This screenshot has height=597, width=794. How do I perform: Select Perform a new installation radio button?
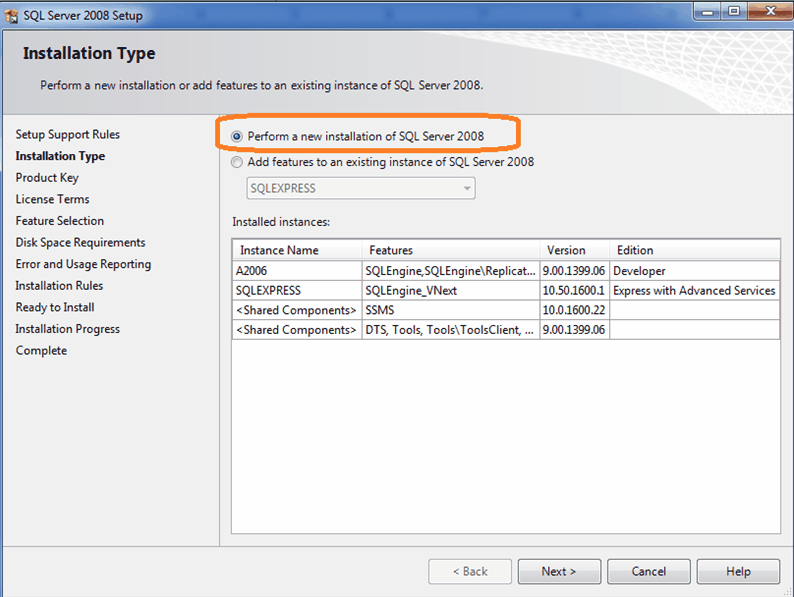tap(236, 136)
